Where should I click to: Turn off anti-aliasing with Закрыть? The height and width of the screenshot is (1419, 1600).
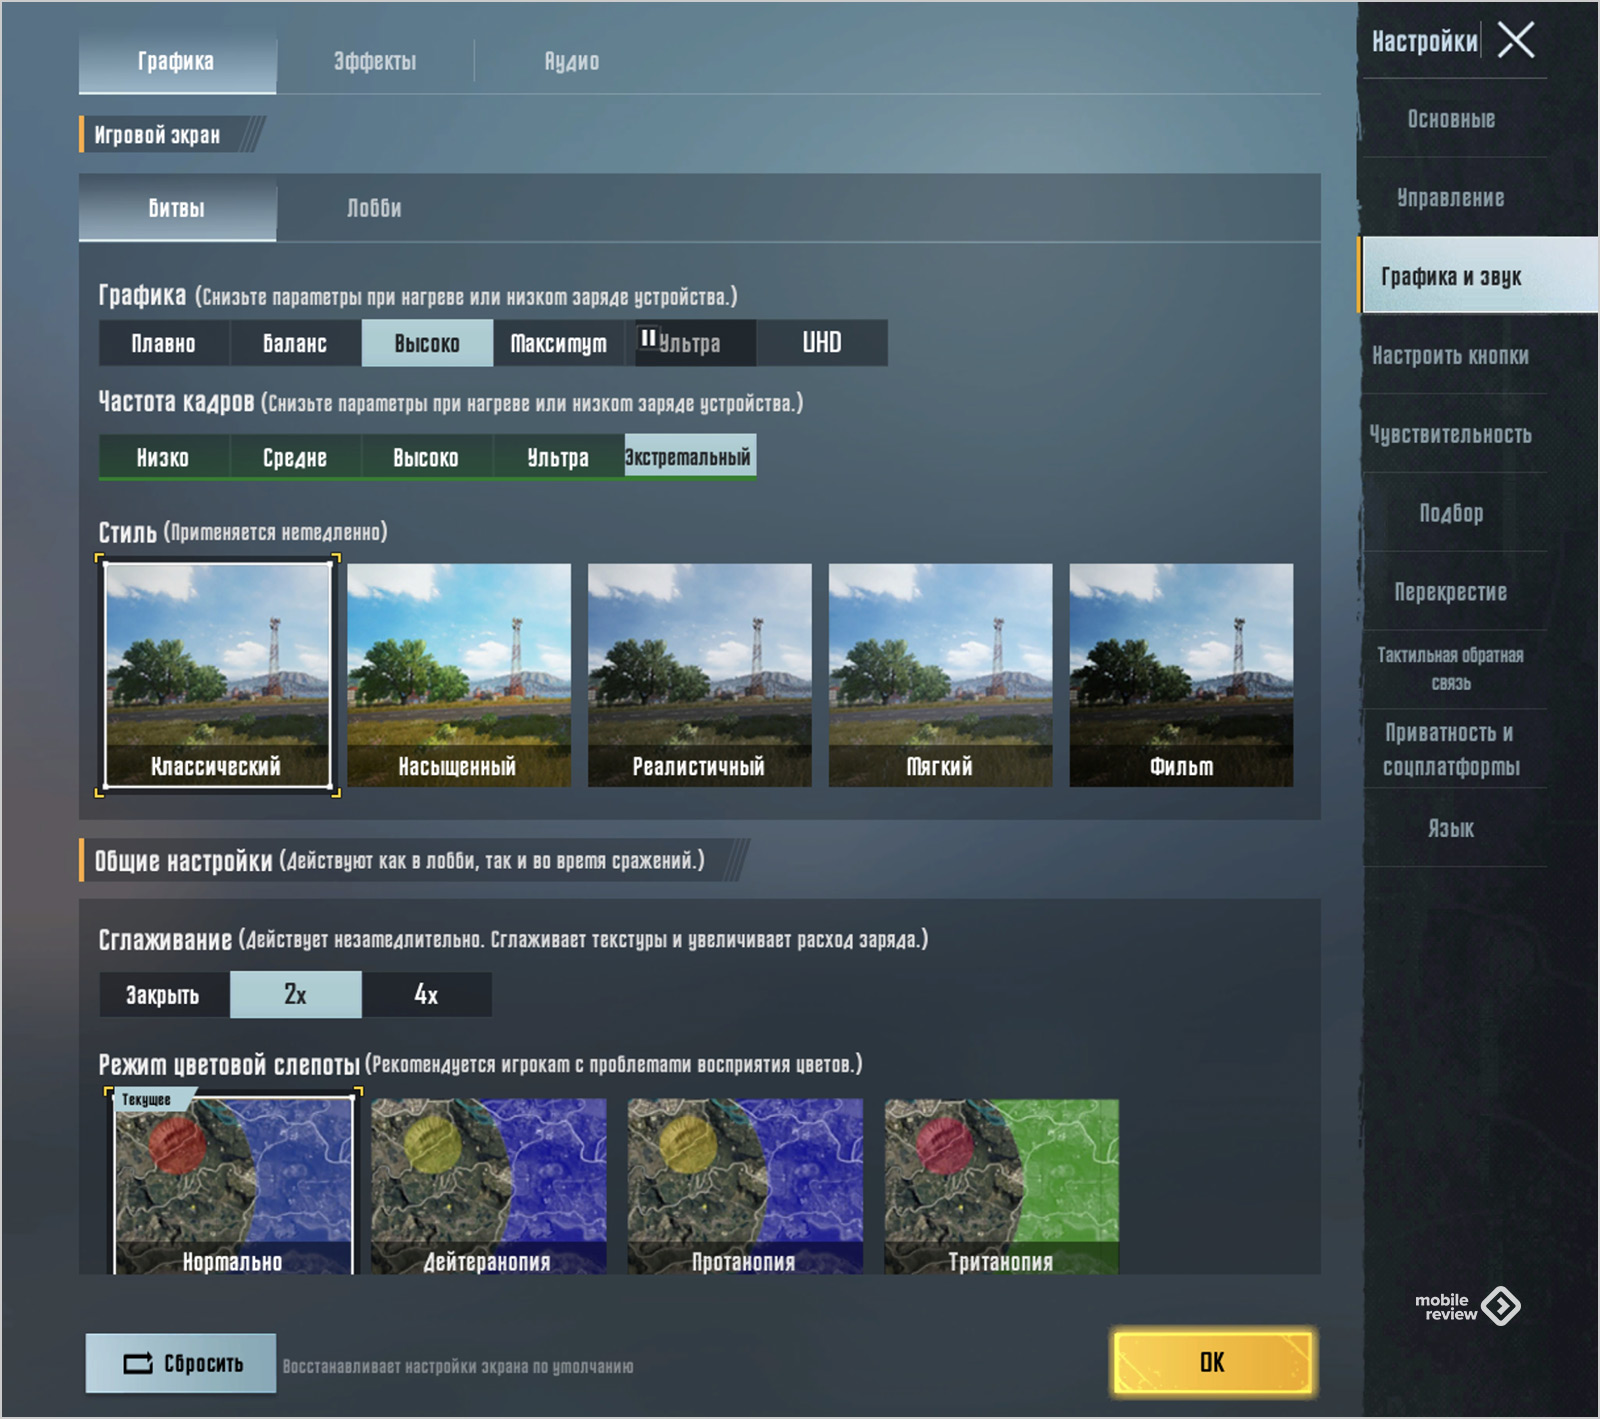pyautogui.click(x=164, y=995)
